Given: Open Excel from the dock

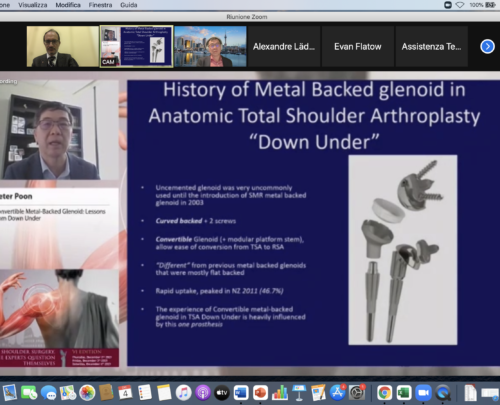Looking at the screenshot, I should click(x=404, y=393).
